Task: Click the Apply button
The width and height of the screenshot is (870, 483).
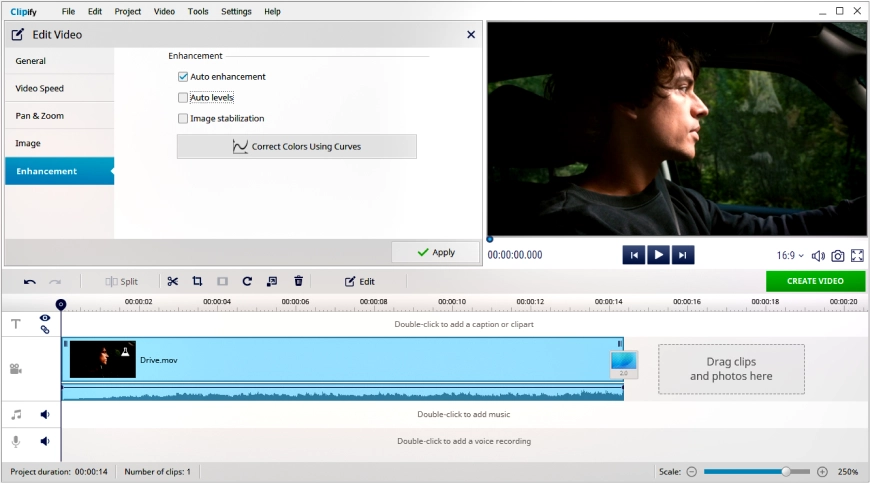Action: point(436,252)
